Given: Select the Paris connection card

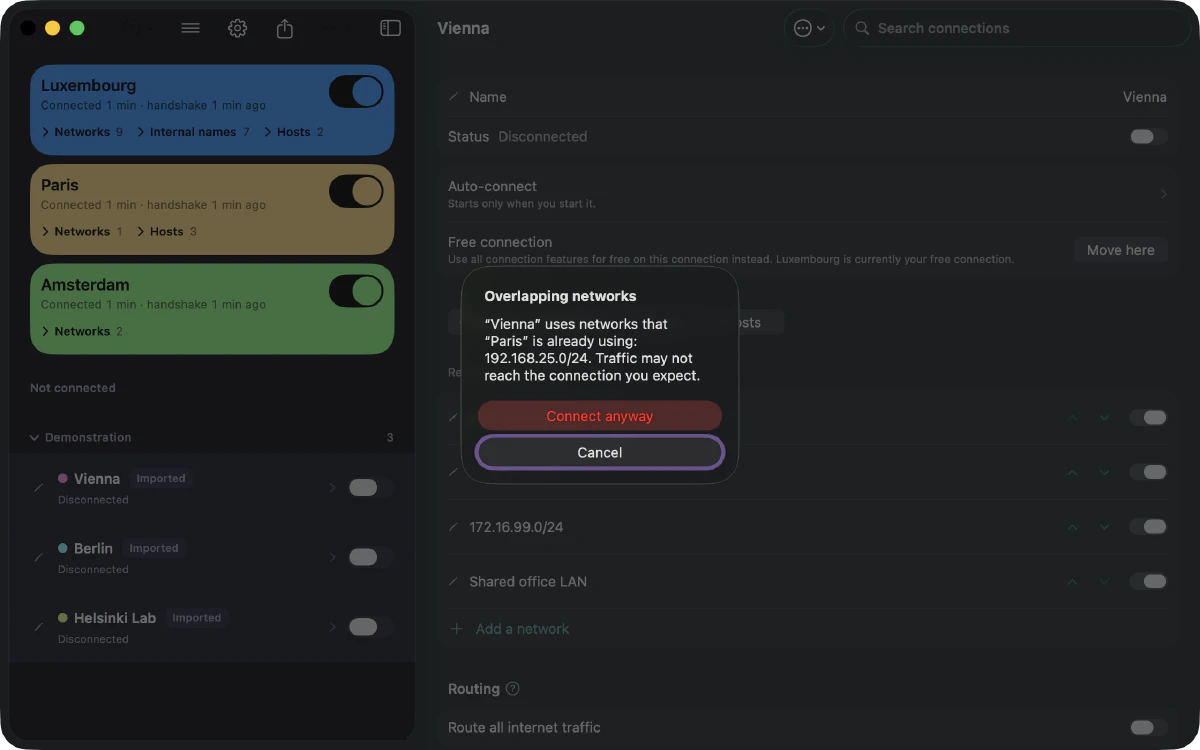Looking at the screenshot, I should point(212,209).
